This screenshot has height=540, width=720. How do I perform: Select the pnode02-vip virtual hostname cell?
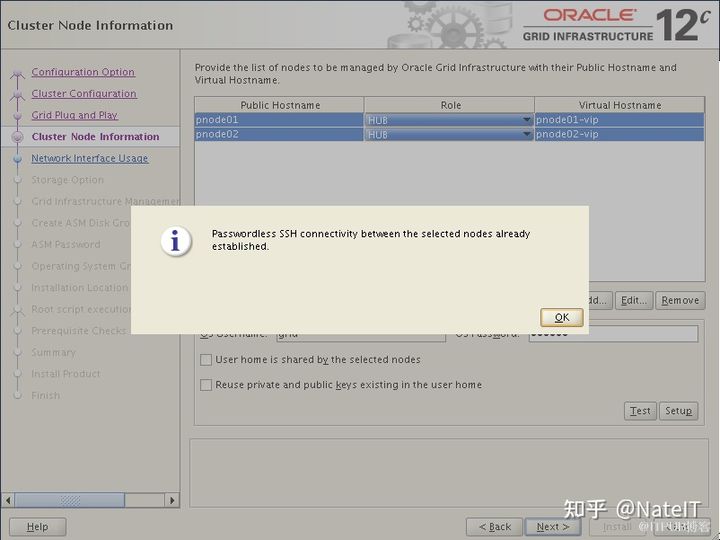(619, 135)
